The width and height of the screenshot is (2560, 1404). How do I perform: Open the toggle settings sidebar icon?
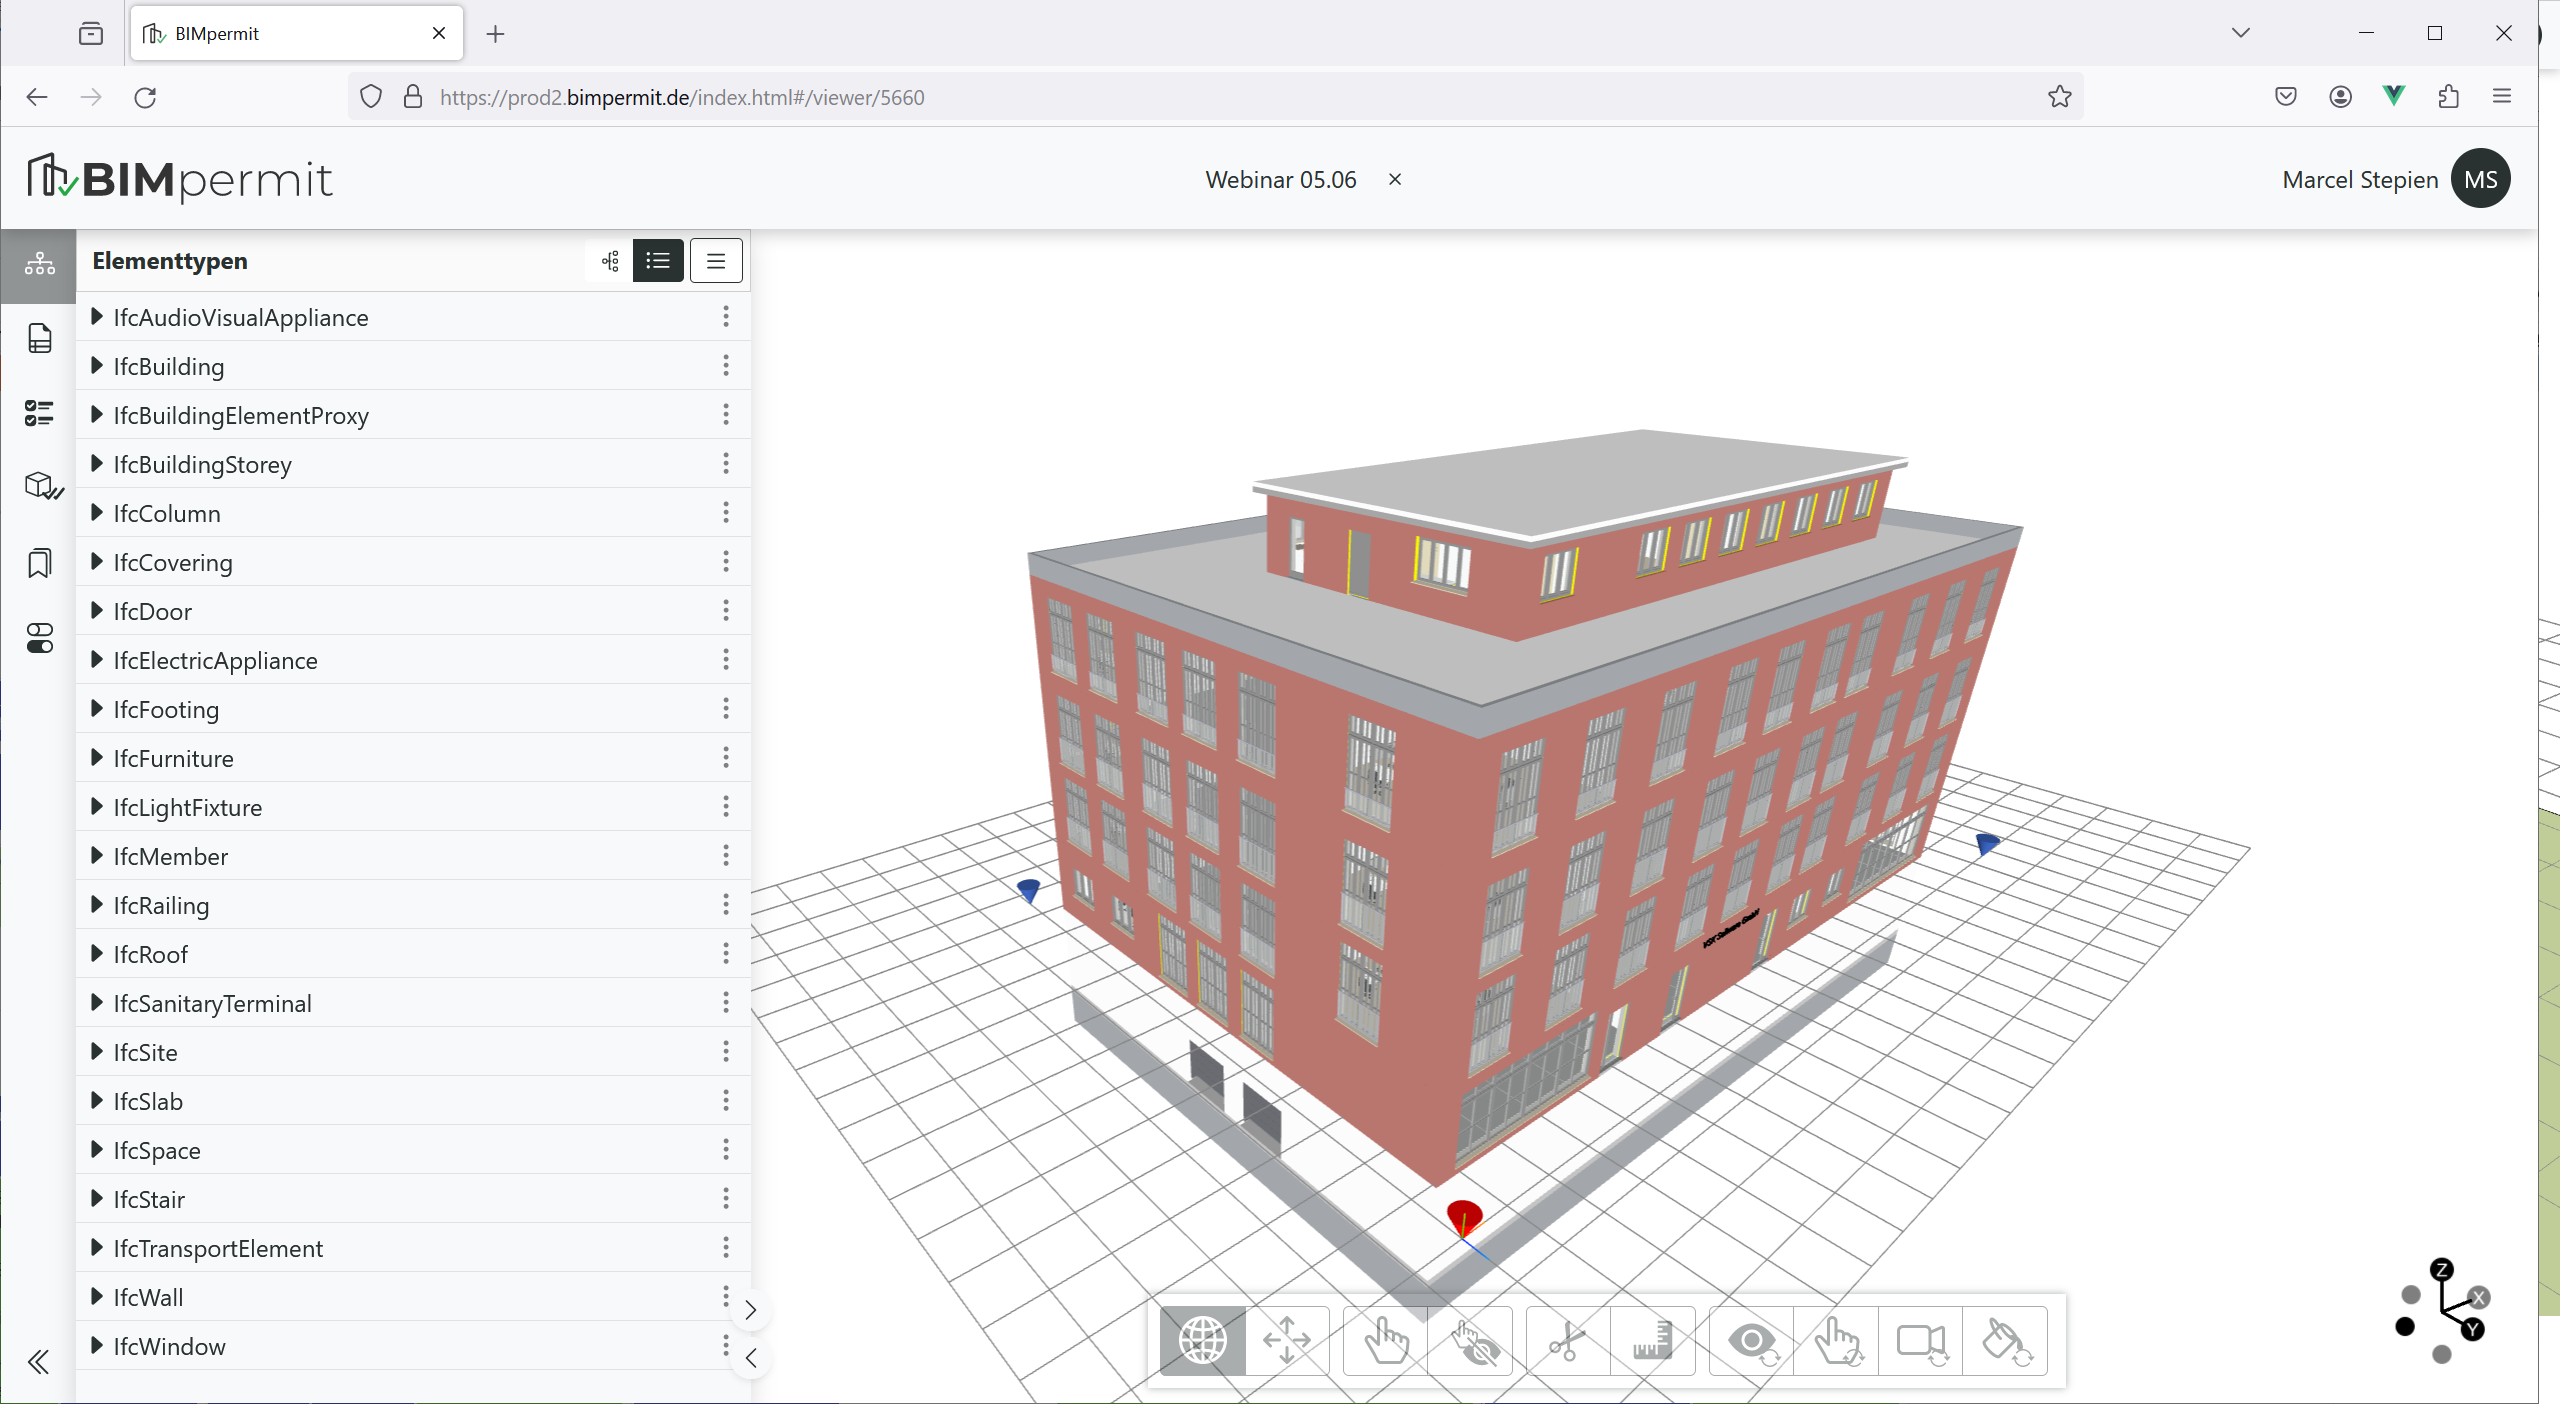(39, 638)
